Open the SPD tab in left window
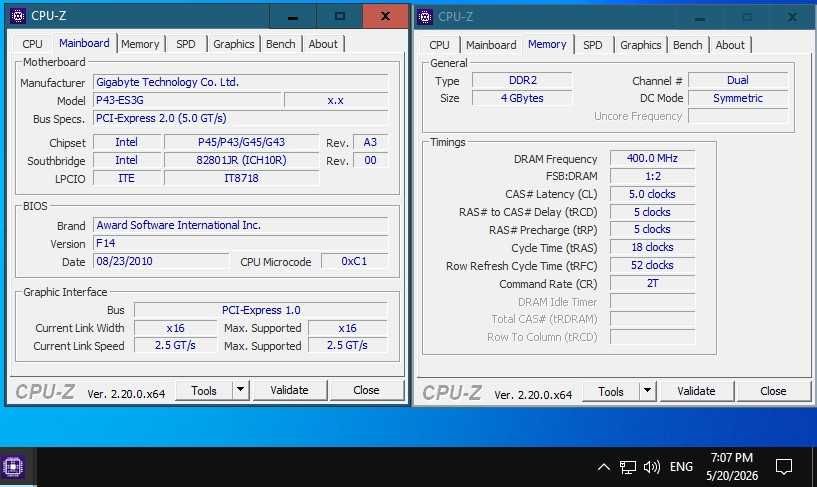Viewport: 817px width, 487px height. coord(185,44)
